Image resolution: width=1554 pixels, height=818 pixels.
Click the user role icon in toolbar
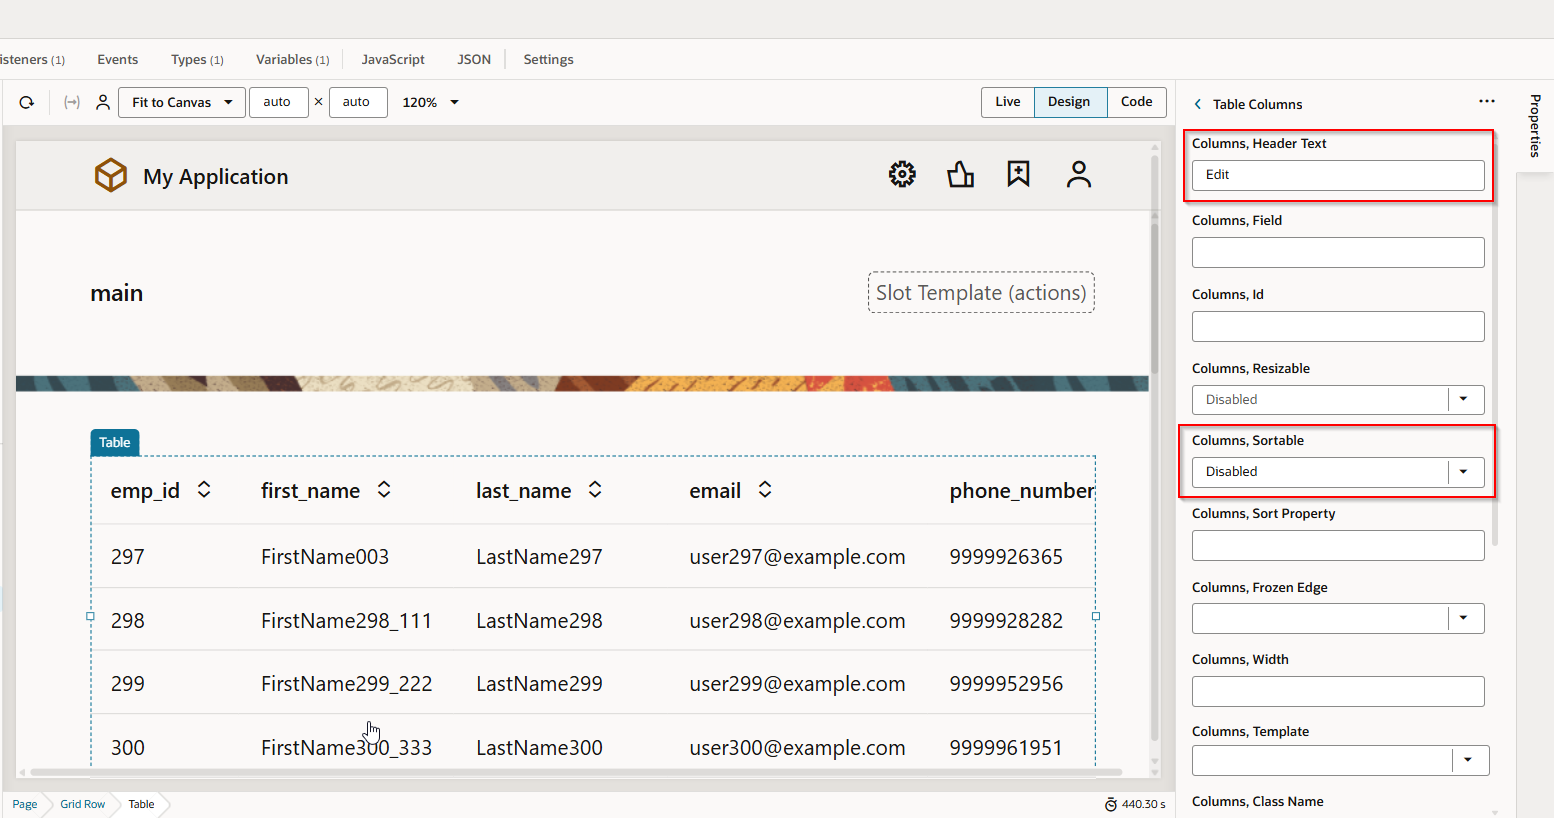pos(103,102)
